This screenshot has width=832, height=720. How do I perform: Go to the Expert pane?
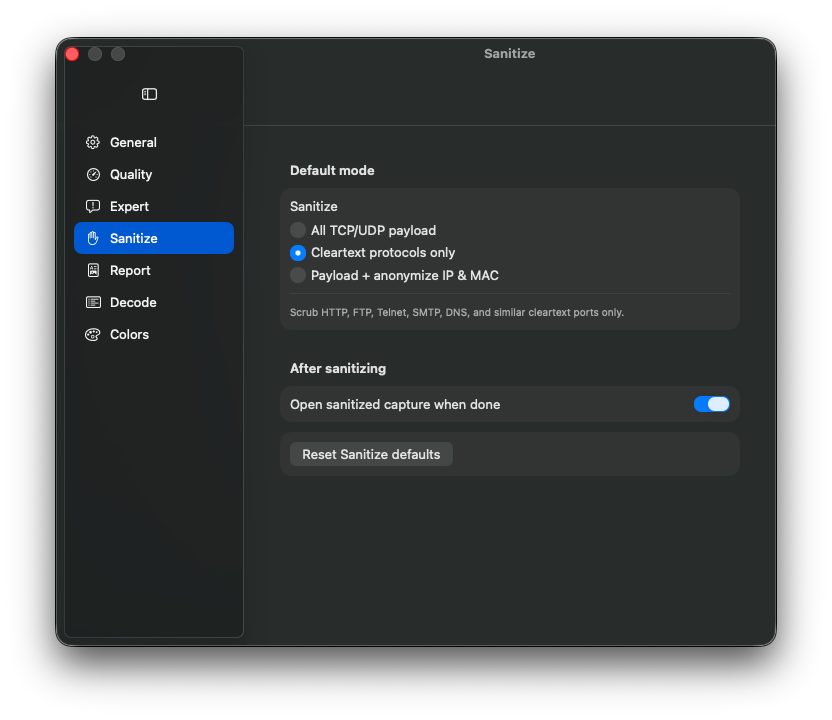[x=154, y=206]
